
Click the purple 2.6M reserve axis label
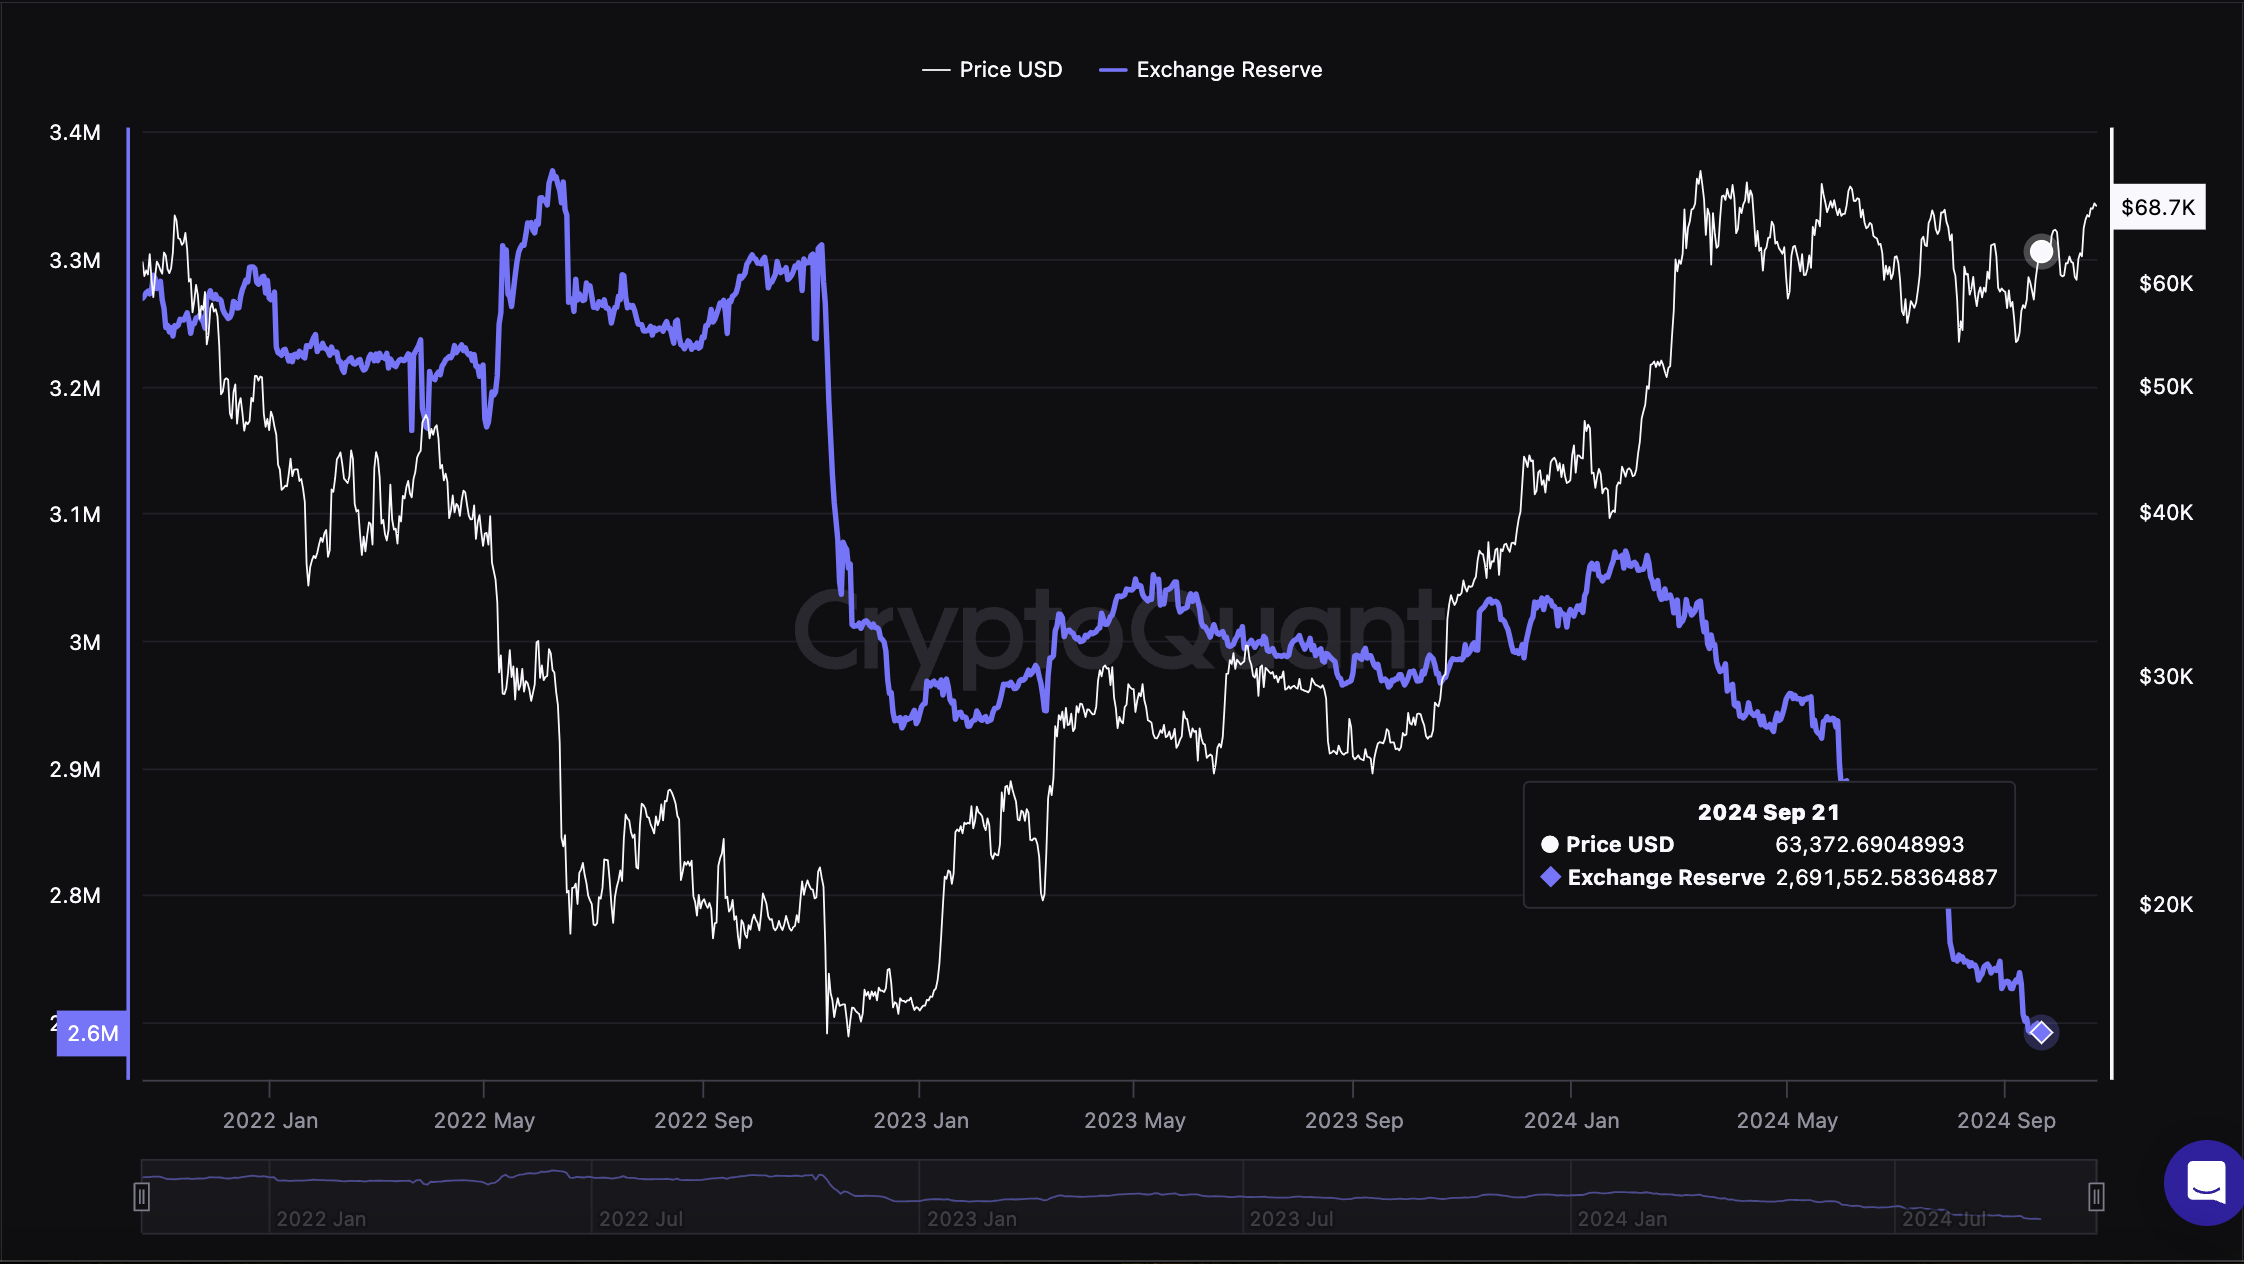click(x=93, y=1033)
